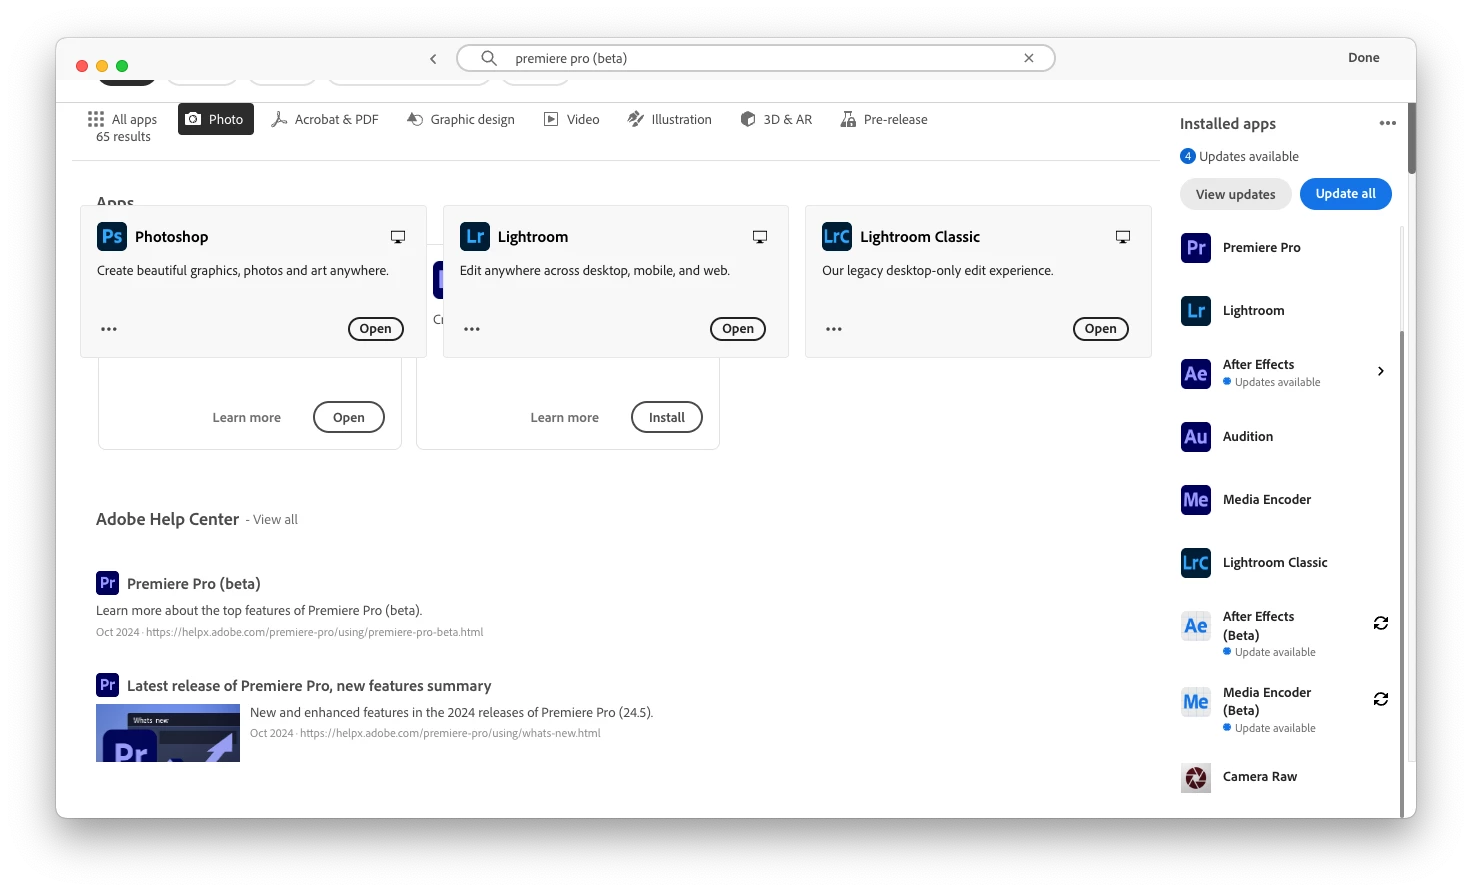
Task: Click Audition icon in Installed apps
Action: 1196,437
